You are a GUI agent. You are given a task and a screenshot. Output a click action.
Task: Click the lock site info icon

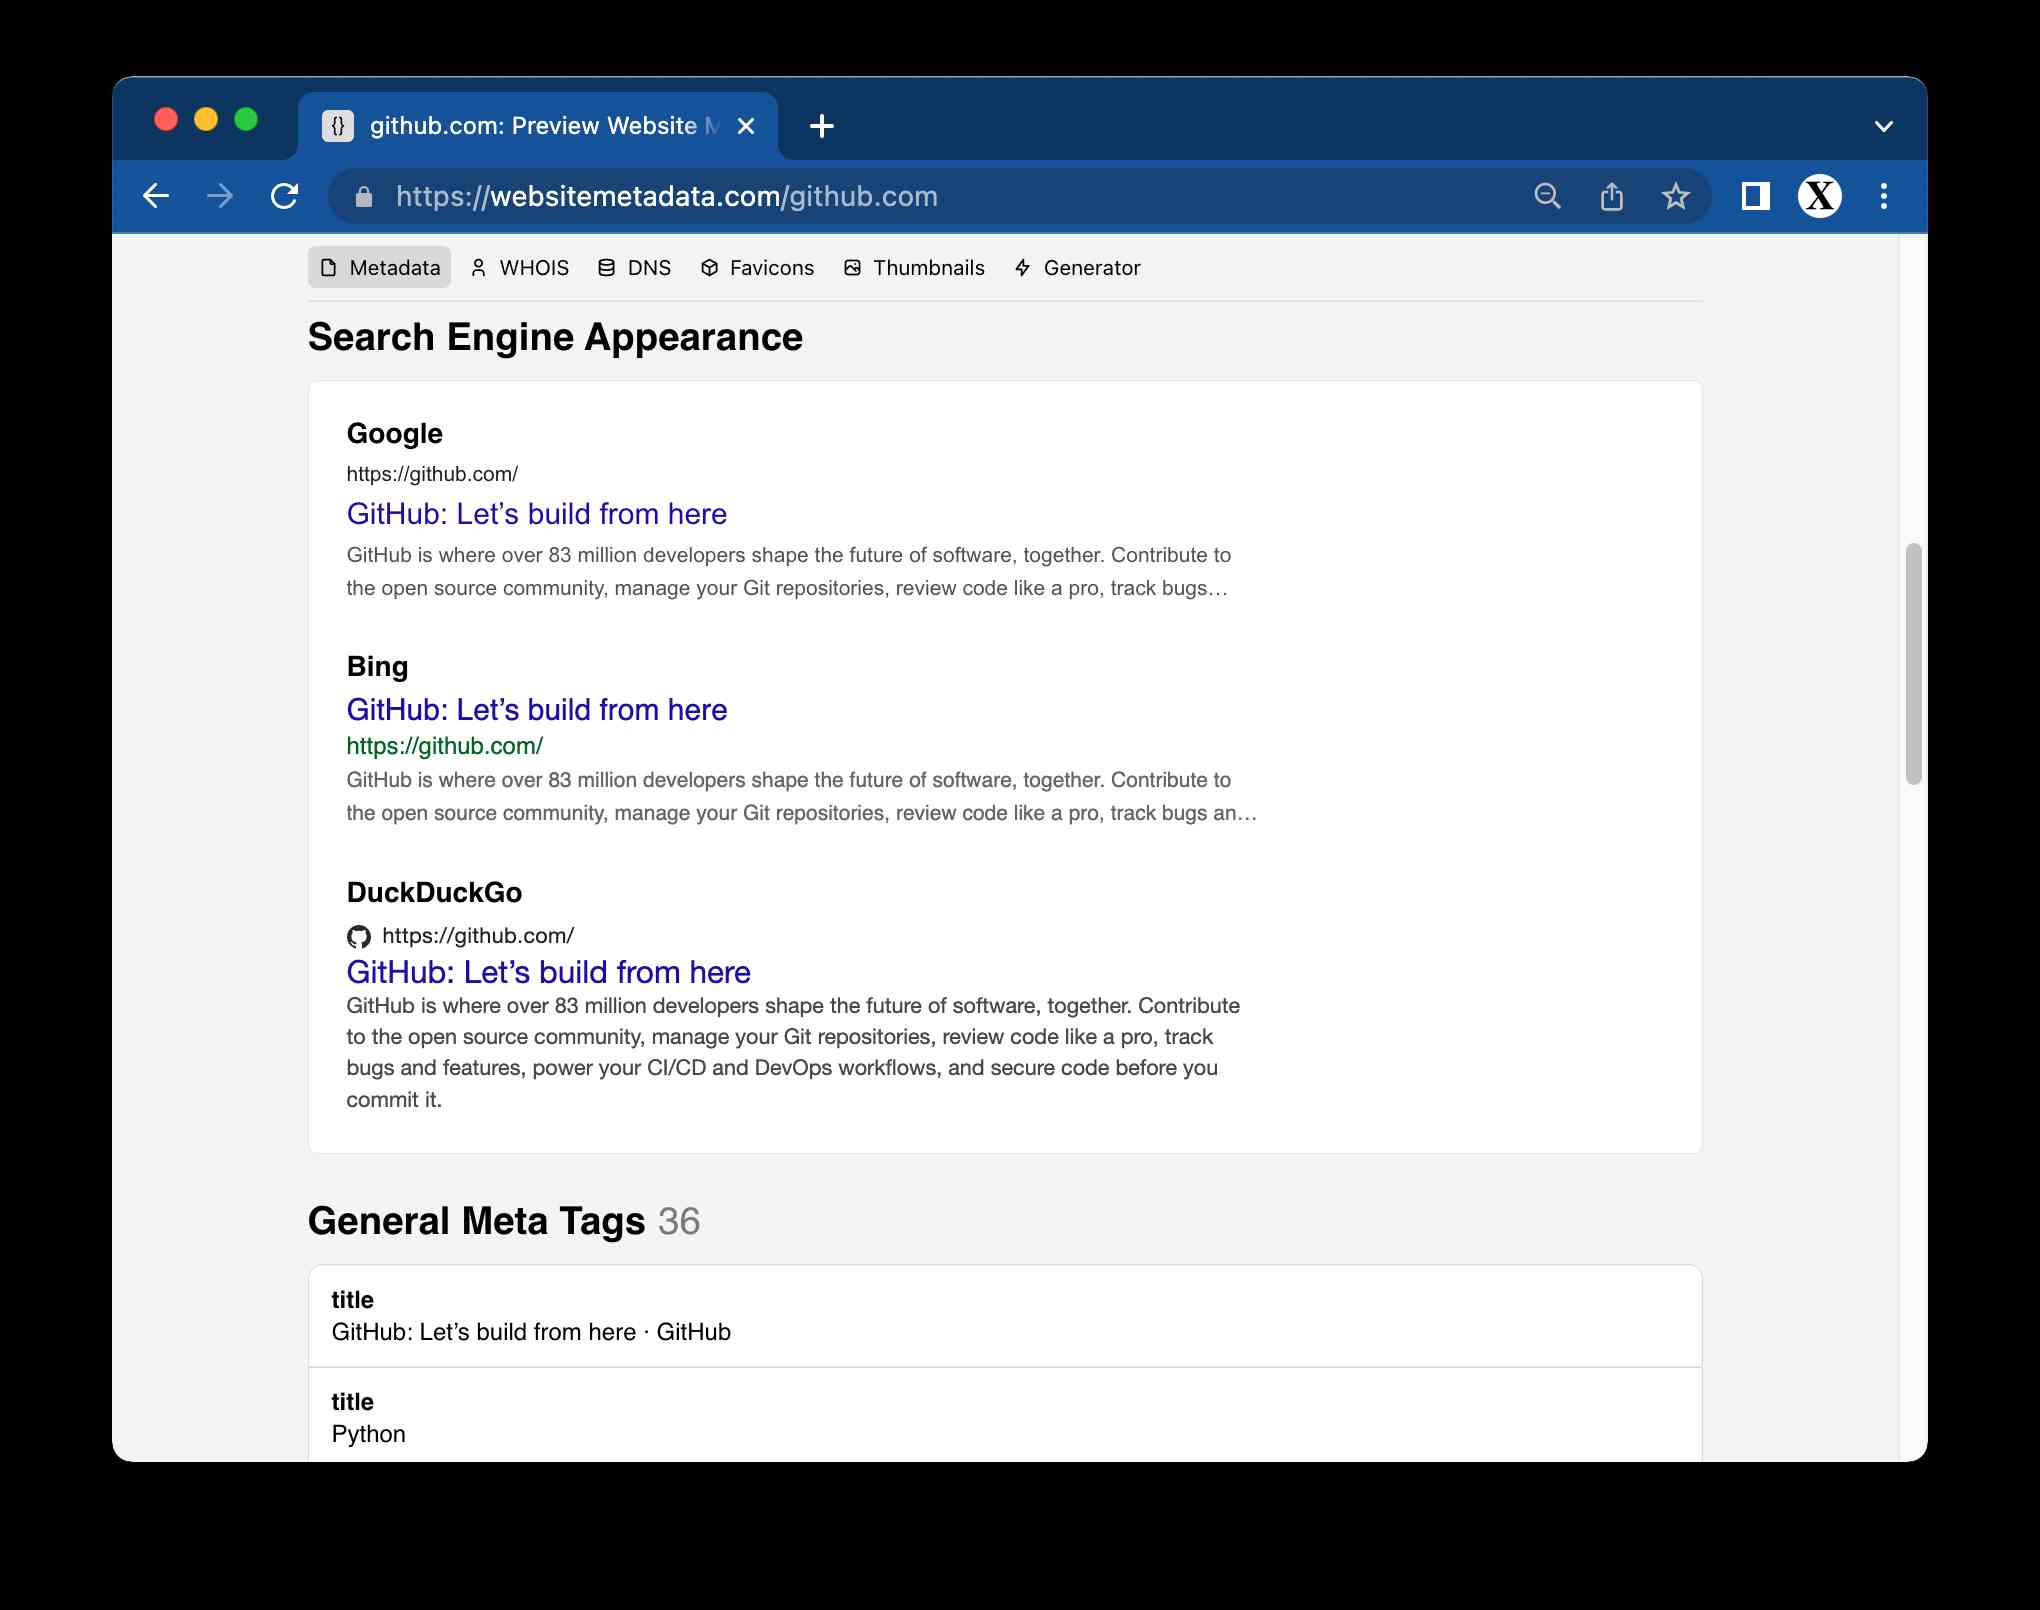[x=364, y=197]
